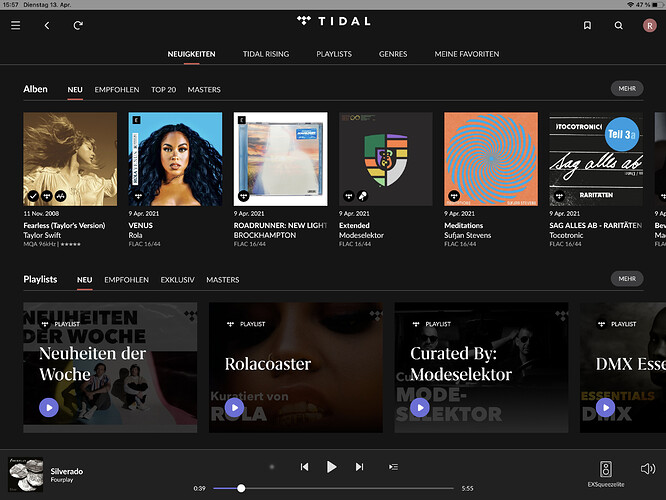Play the DMX Essentials playlist
The image size is (666, 500).
606,407
